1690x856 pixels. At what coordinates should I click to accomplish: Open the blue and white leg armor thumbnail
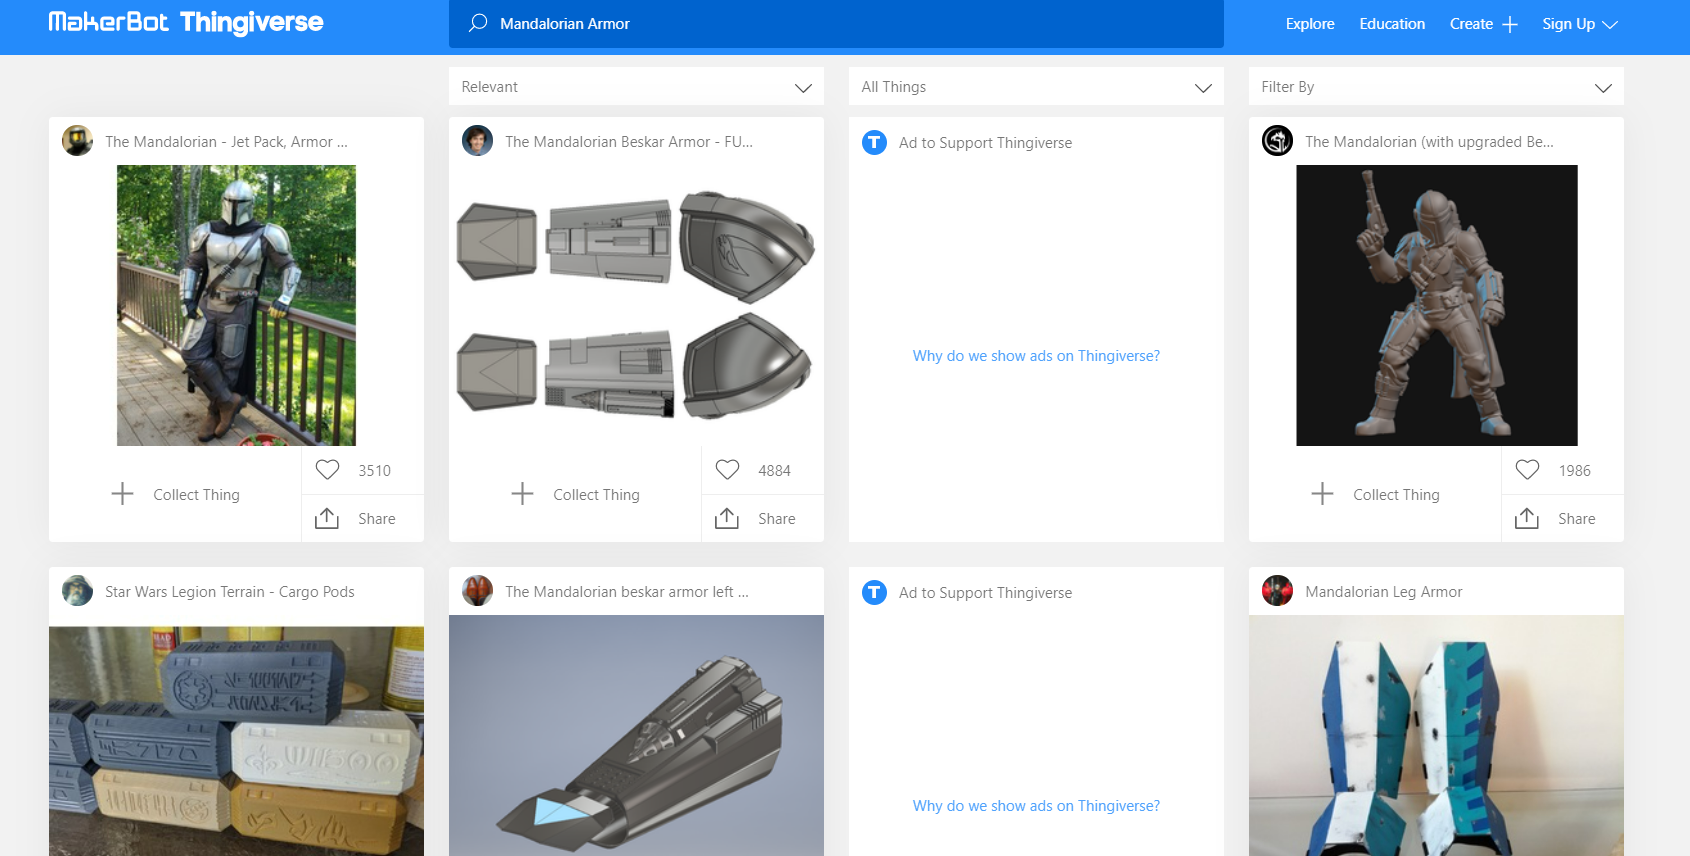1436,736
